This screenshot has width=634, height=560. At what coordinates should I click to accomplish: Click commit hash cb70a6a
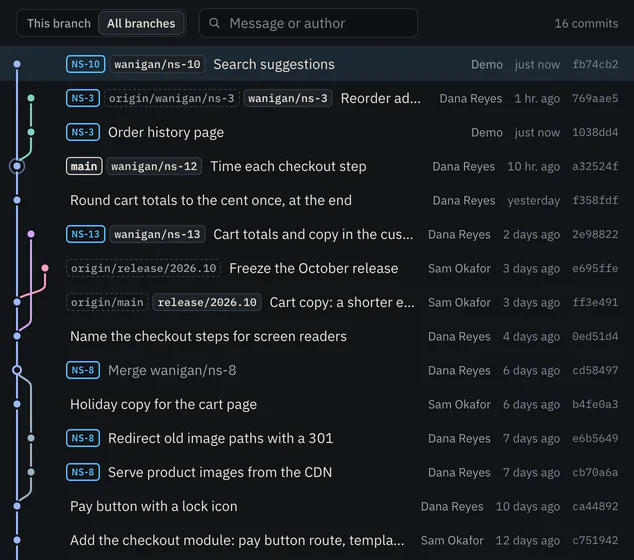click(x=595, y=472)
